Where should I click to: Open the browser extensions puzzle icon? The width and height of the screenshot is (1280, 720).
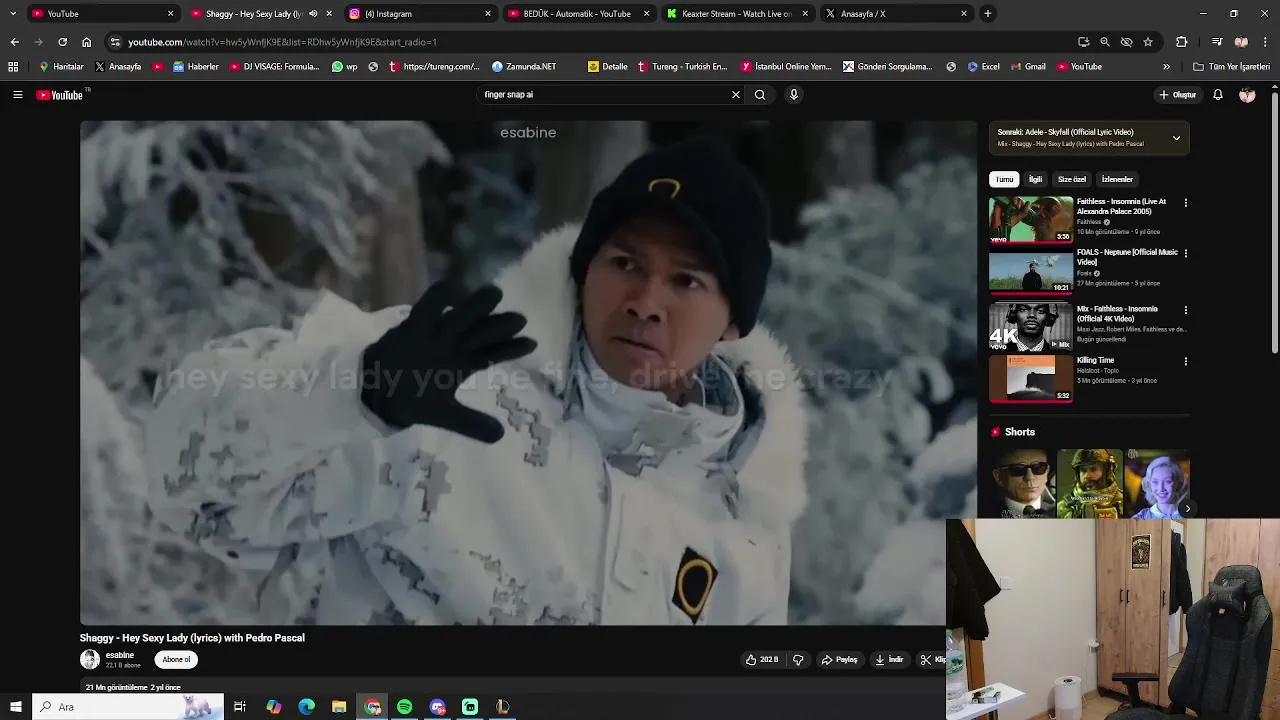(1182, 42)
